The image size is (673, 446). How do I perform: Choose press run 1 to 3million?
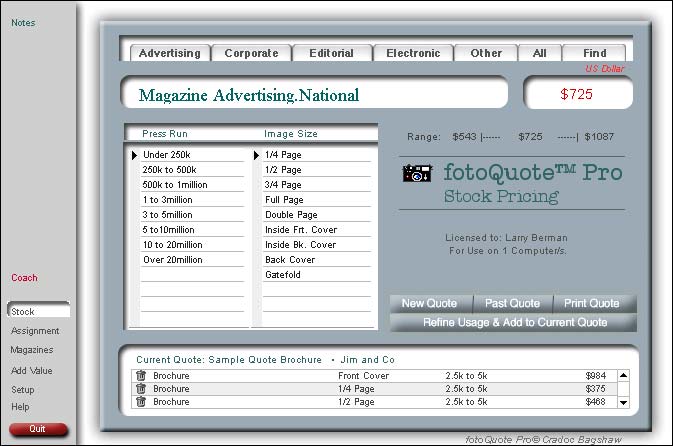(192, 200)
